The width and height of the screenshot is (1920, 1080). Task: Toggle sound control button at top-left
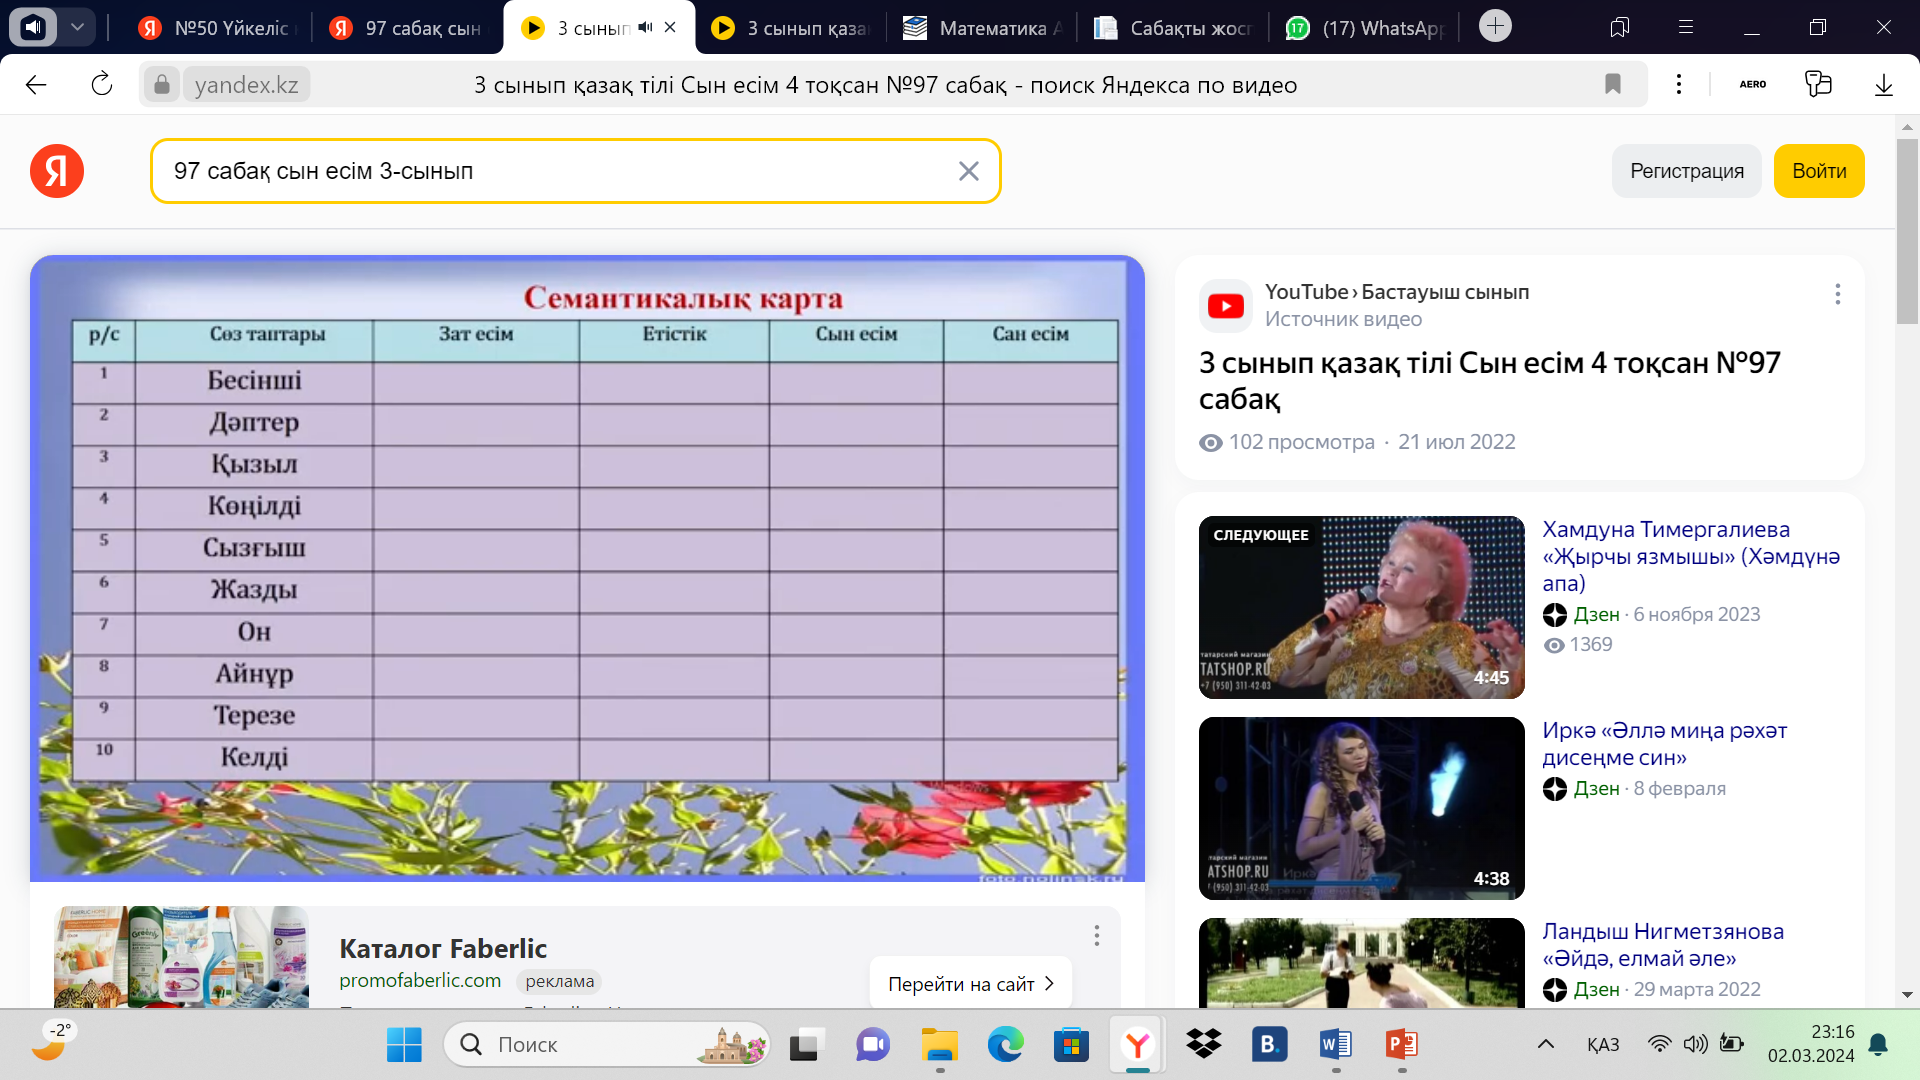click(33, 27)
